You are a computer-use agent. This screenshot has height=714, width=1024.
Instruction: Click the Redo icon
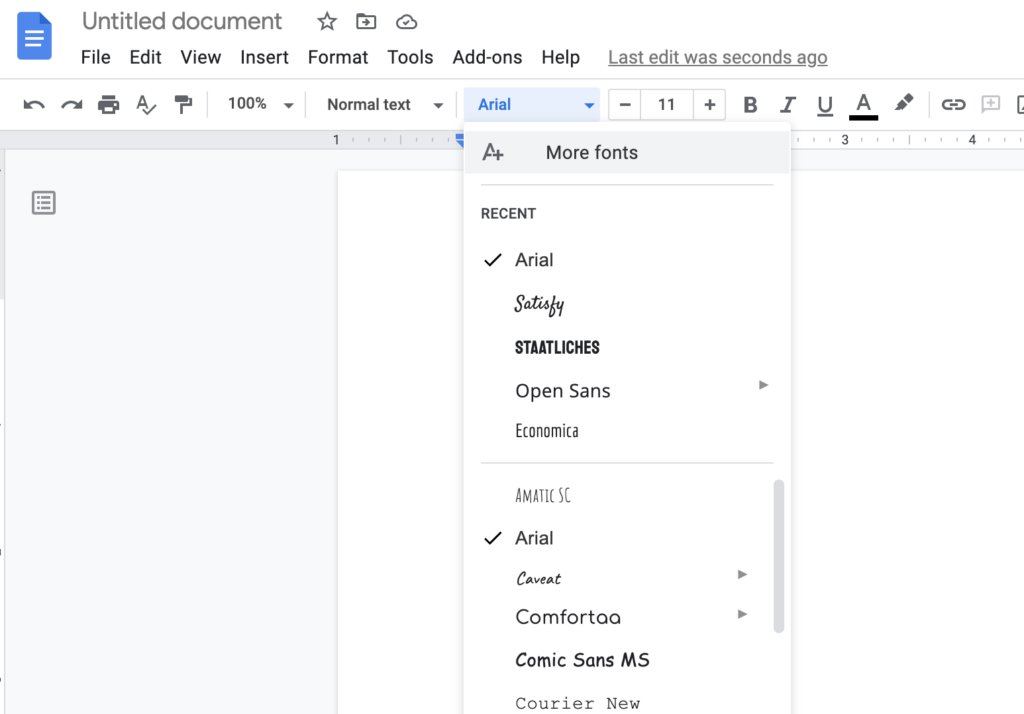click(70, 104)
